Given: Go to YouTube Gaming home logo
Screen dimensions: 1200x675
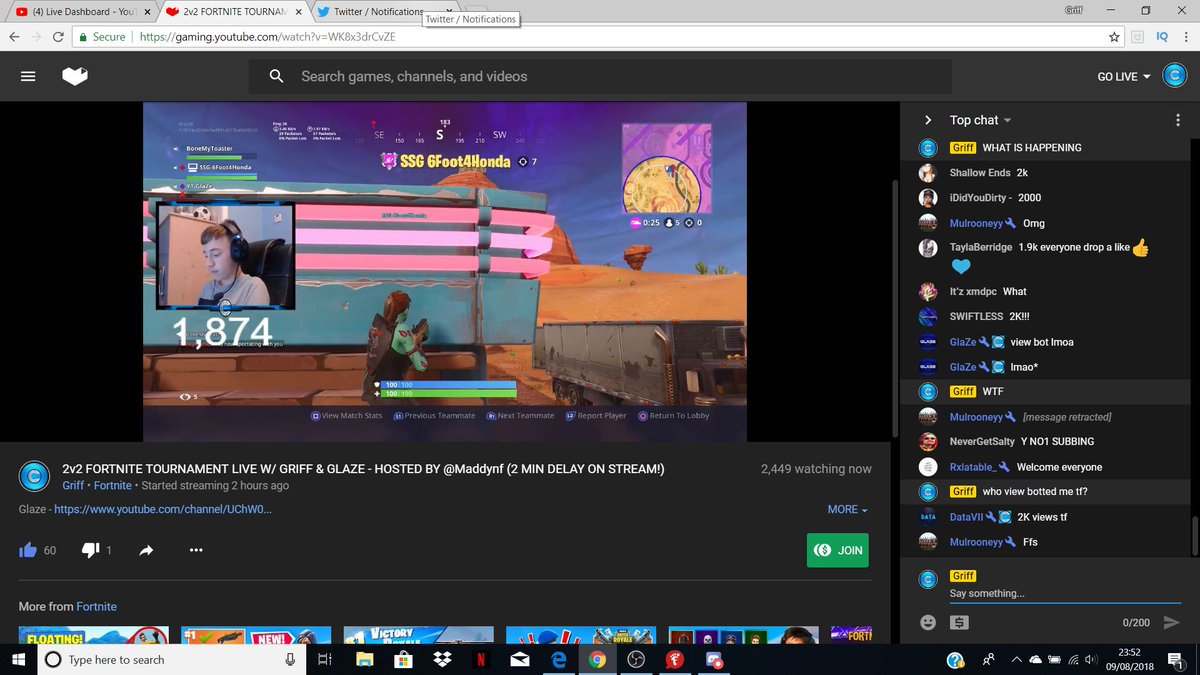Looking at the screenshot, I should point(76,76).
